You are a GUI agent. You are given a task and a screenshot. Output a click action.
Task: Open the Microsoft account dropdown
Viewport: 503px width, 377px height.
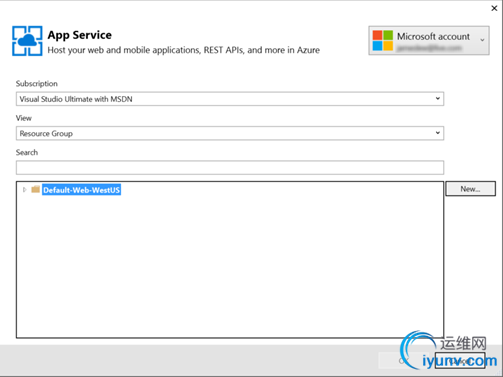429,40
